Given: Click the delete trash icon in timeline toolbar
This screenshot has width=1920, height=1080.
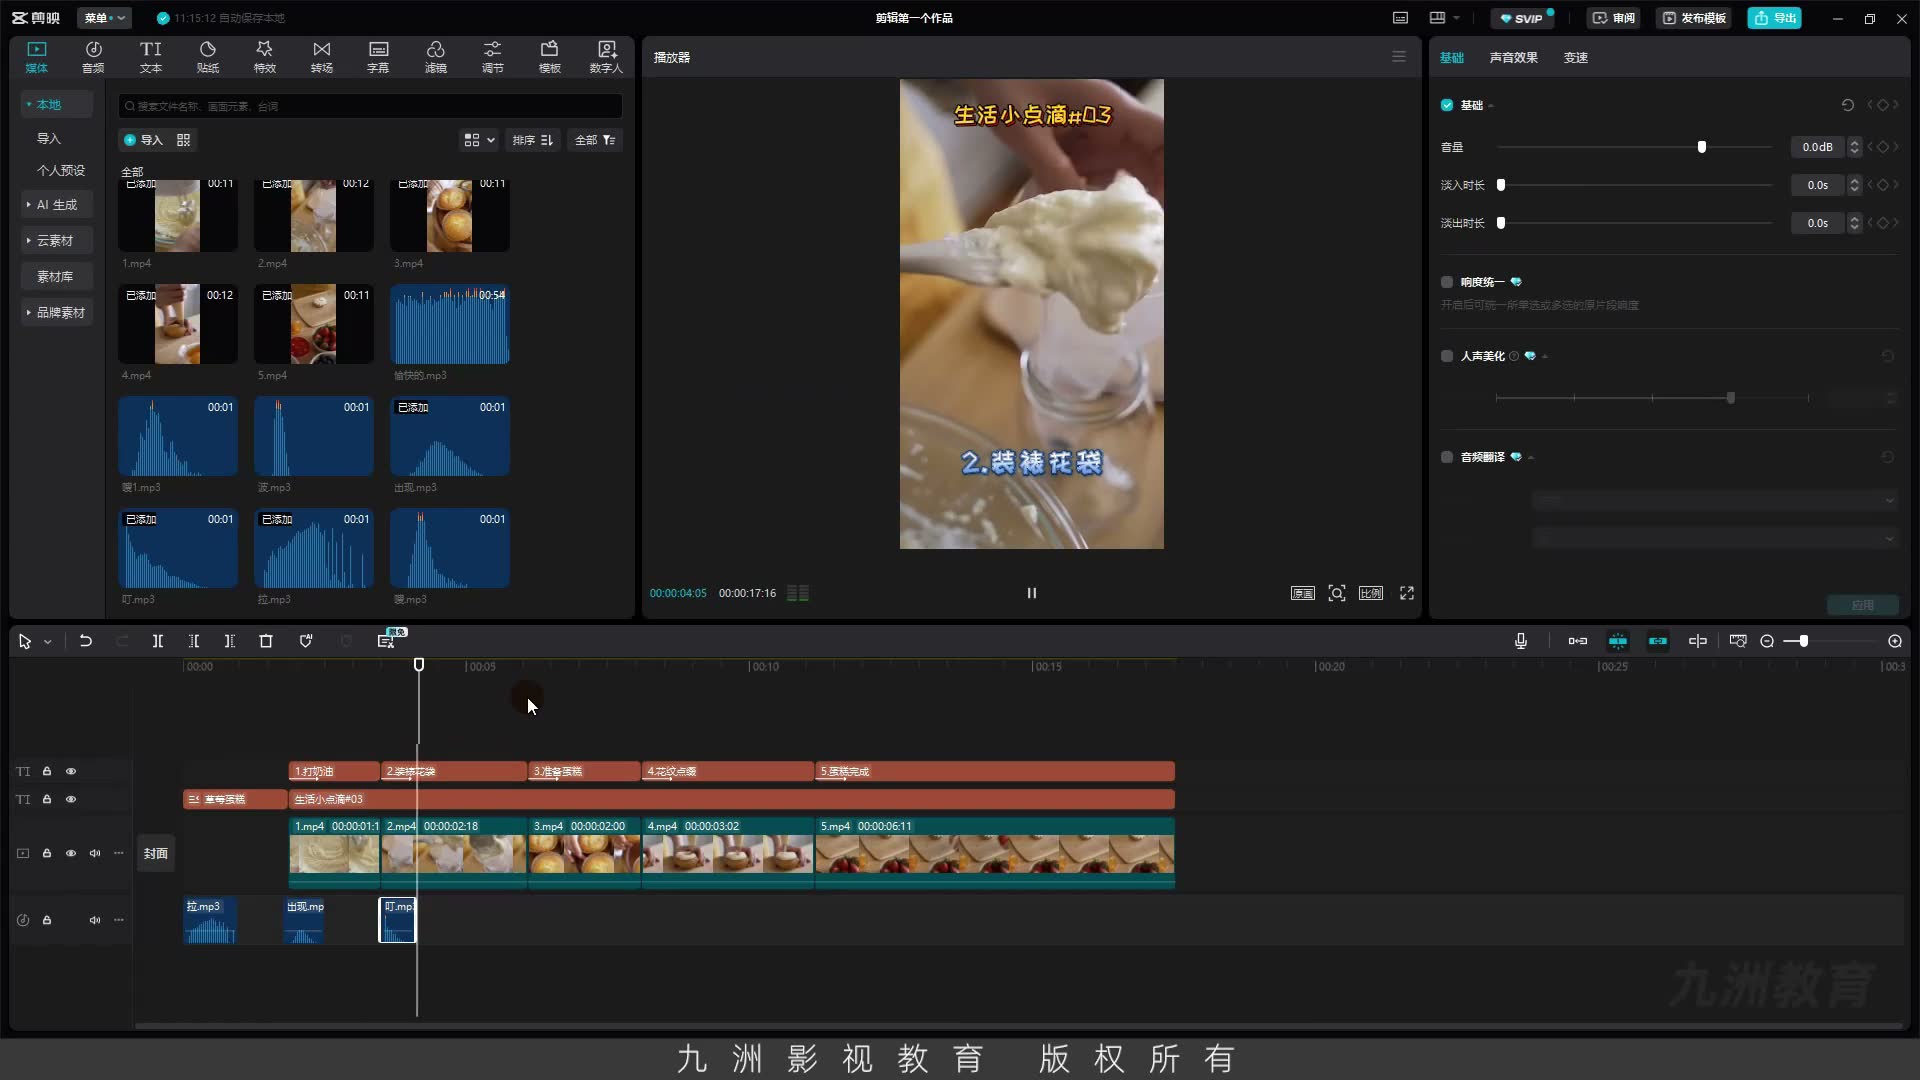Looking at the screenshot, I should tap(266, 641).
